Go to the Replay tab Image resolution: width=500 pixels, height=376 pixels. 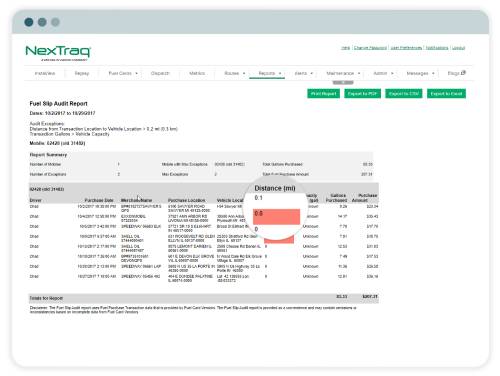click(82, 73)
